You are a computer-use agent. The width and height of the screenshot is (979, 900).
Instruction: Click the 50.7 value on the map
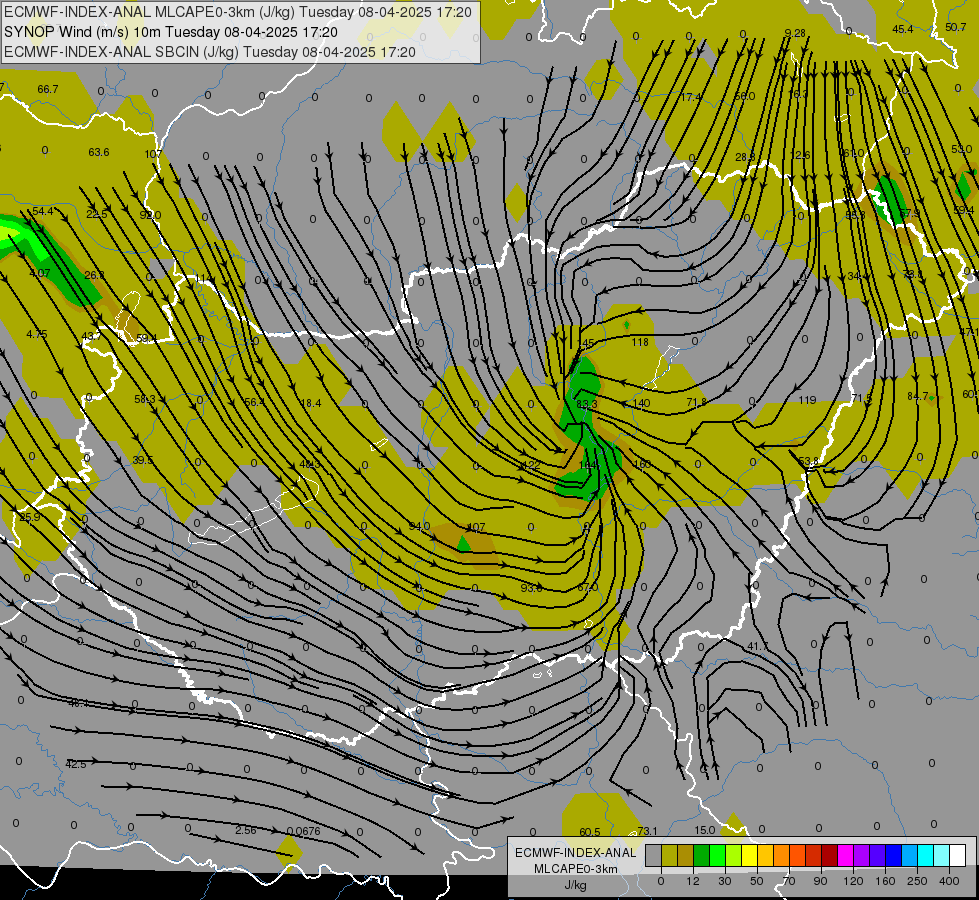955,27
